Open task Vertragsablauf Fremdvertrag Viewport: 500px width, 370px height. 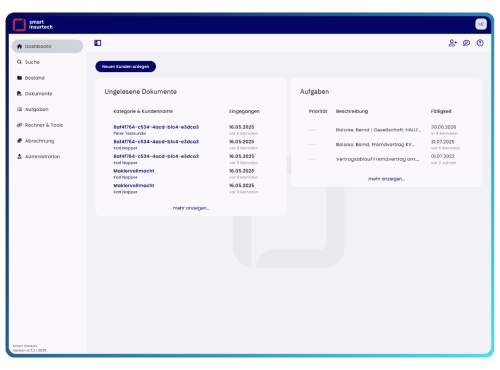pyautogui.click(x=377, y=159)
